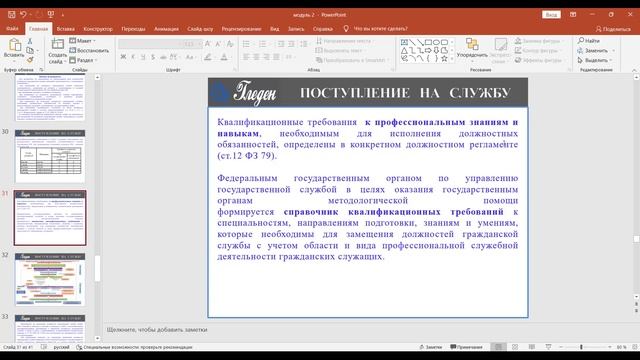Switch to the Переходы tab
640x360 pixels.
click(x=133, y=29)
